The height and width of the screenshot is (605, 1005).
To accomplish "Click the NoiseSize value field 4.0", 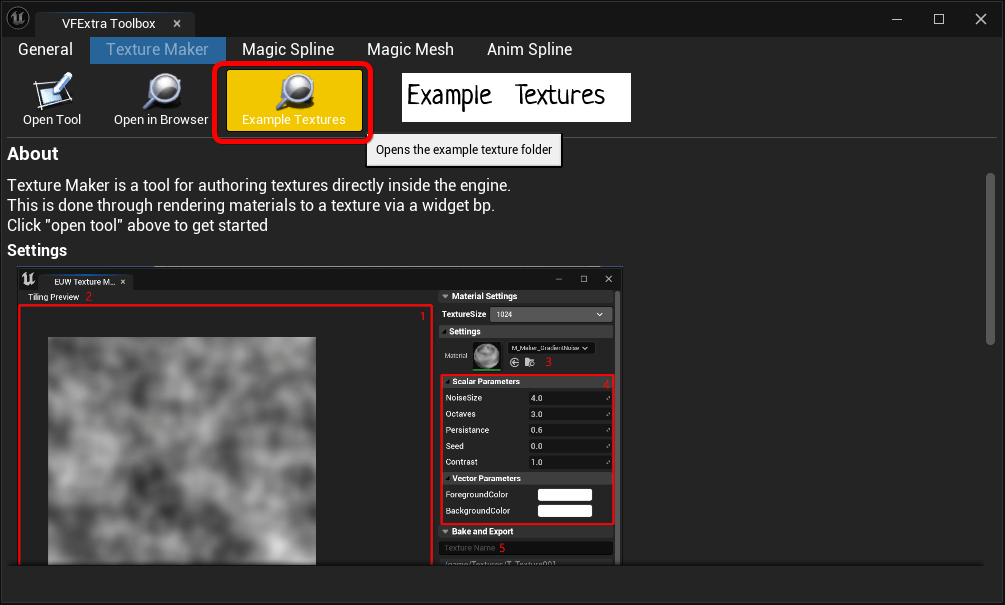I will click(x=569, y=398).
